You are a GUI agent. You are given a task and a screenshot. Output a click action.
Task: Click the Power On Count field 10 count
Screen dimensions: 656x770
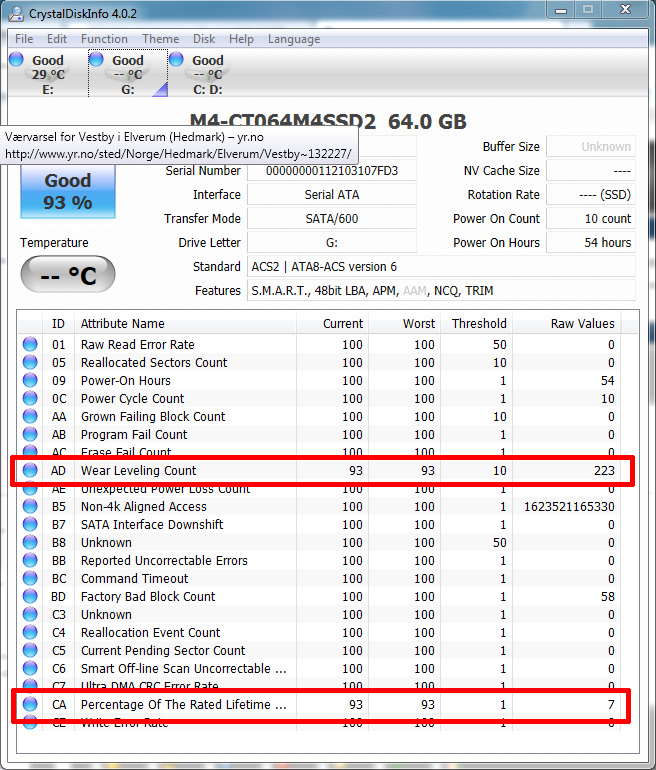point(591,219)
